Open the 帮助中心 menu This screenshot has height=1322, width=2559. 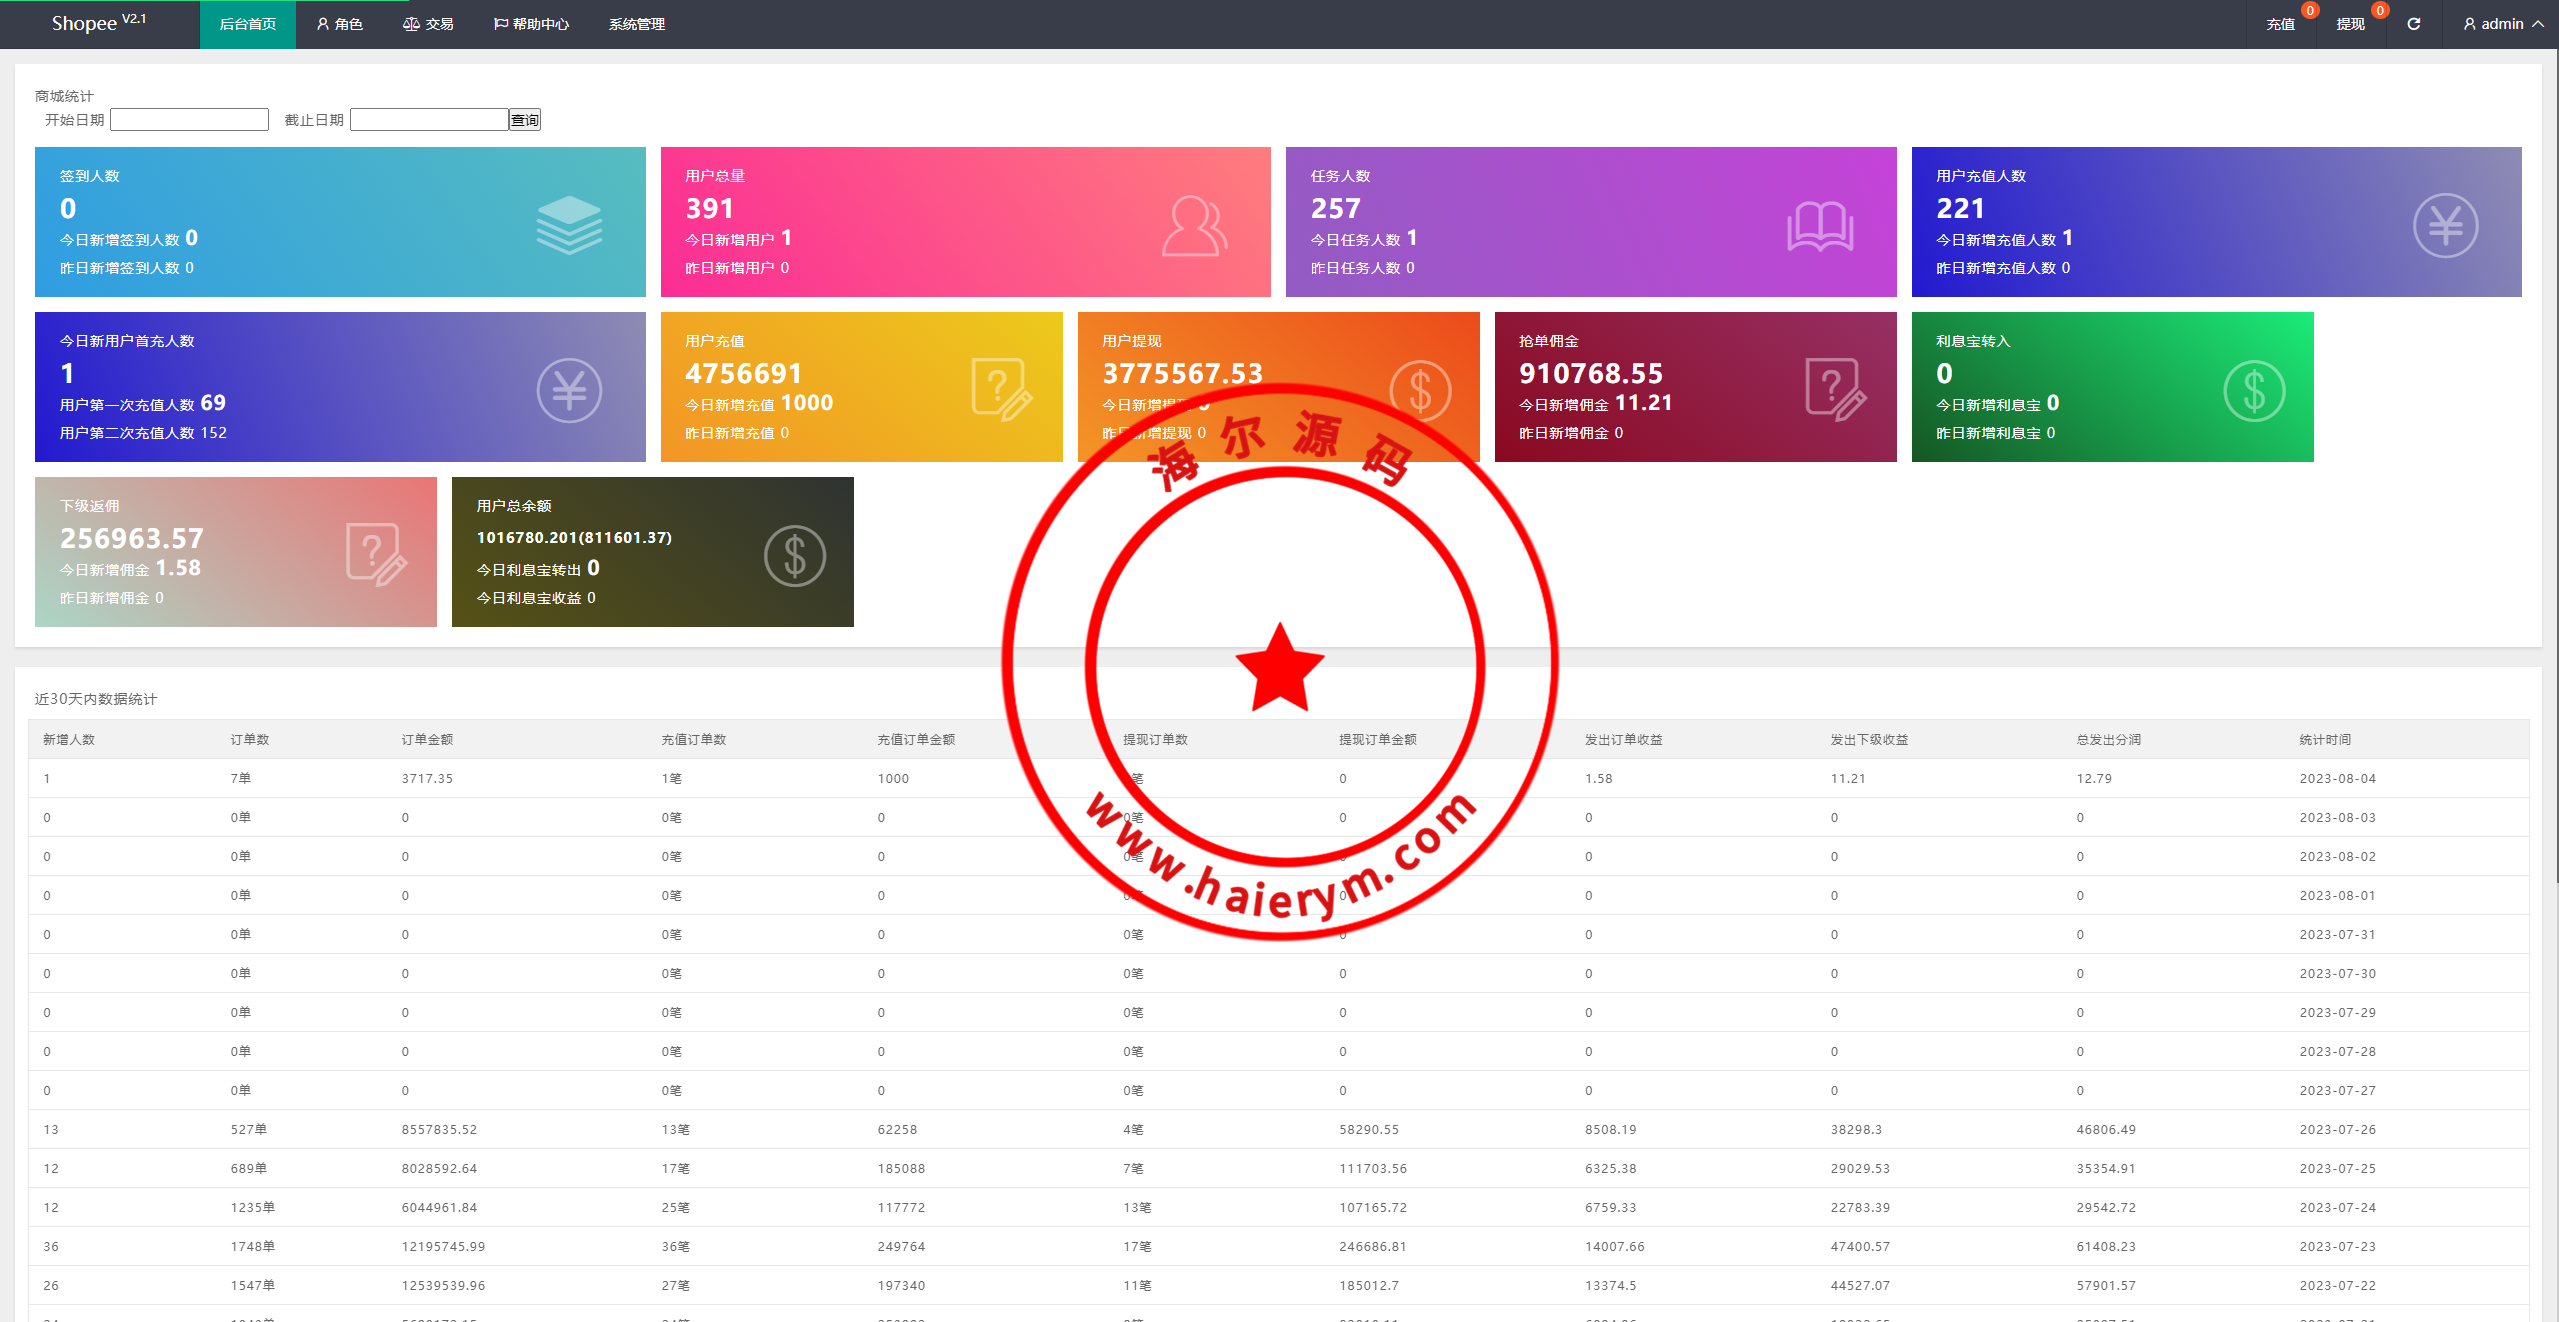(x=531, y=24)
